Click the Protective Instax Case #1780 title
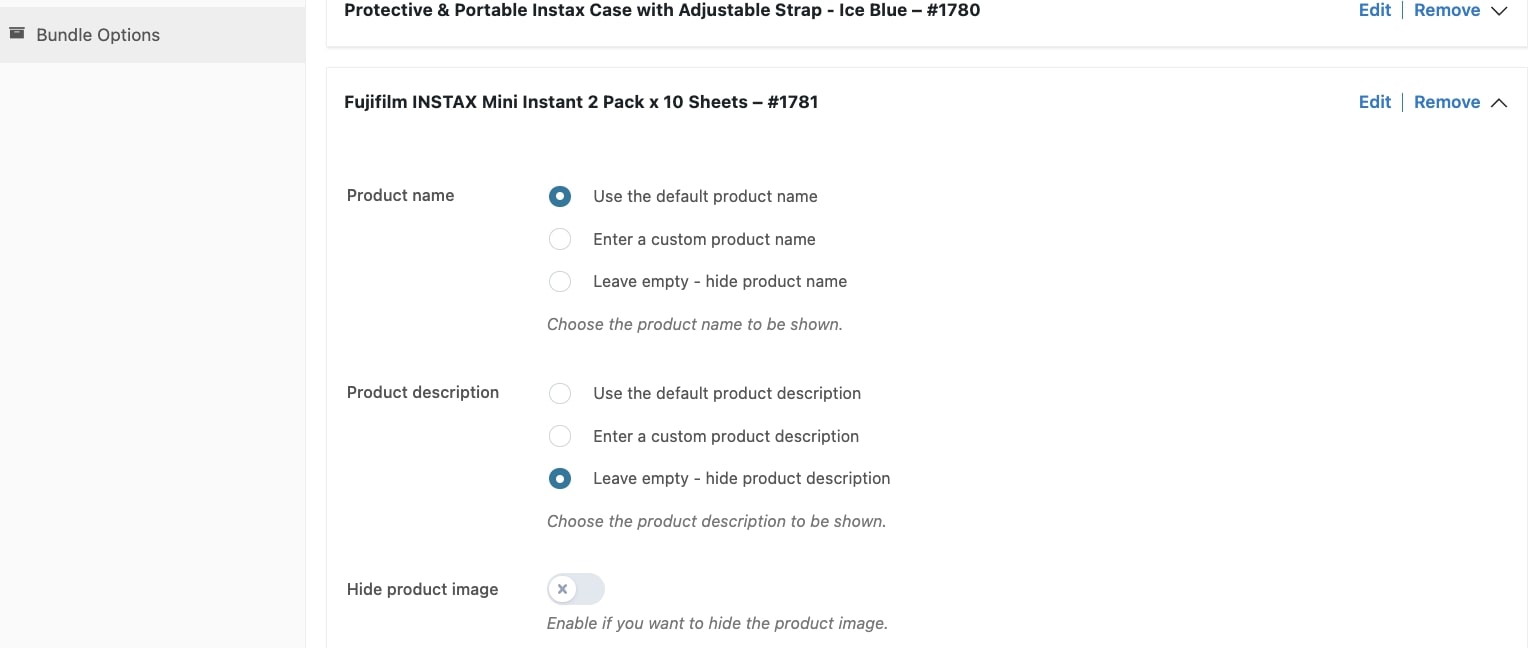This screenshot has height=648, width=1528. (662, 10)
